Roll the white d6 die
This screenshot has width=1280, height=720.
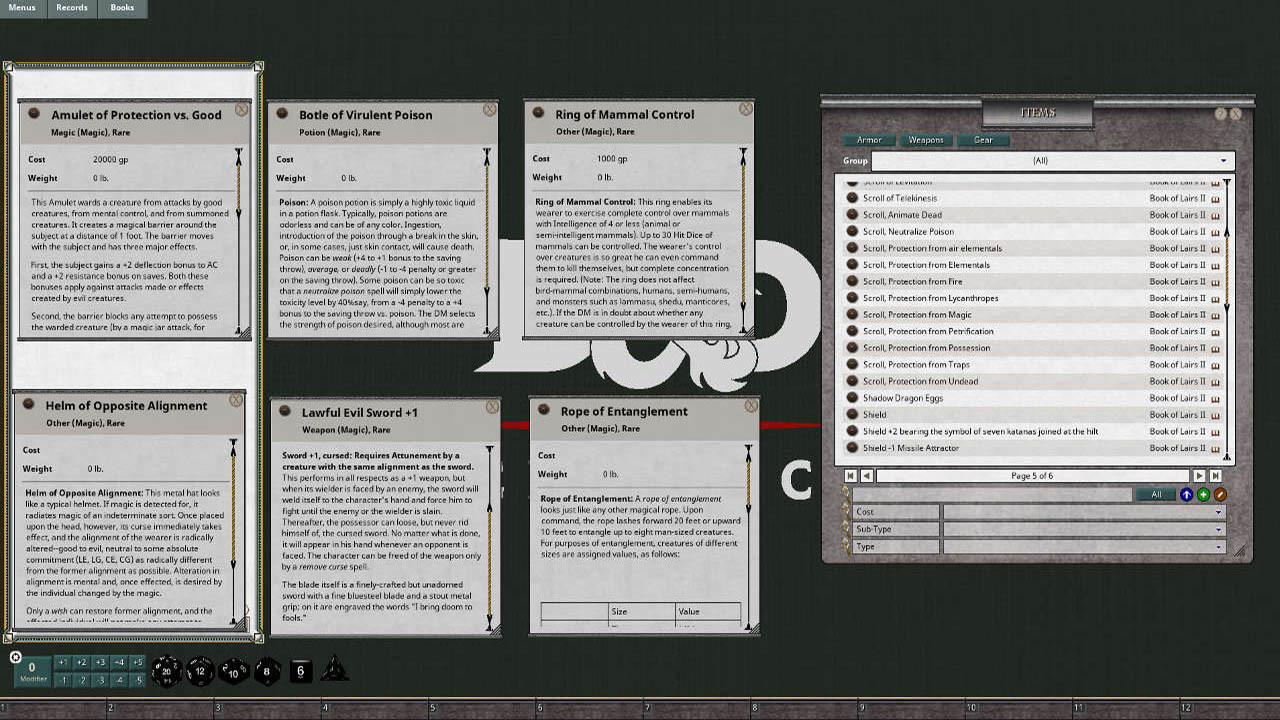point(299,672)
